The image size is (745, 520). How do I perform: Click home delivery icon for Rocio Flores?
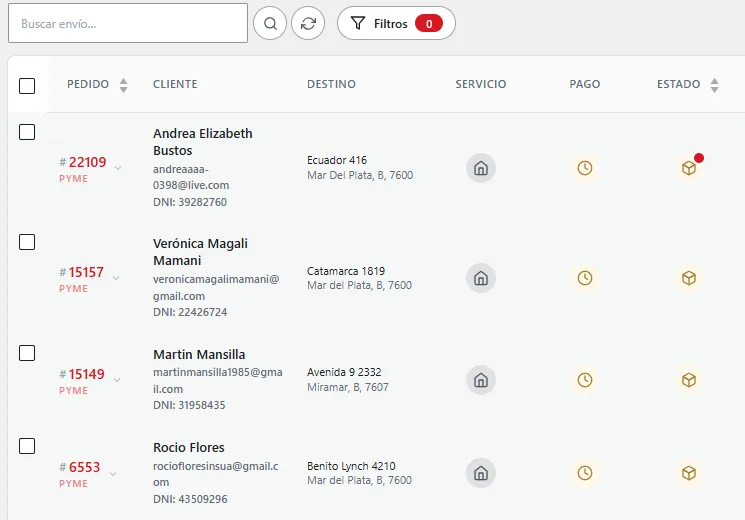click(481, 473)
